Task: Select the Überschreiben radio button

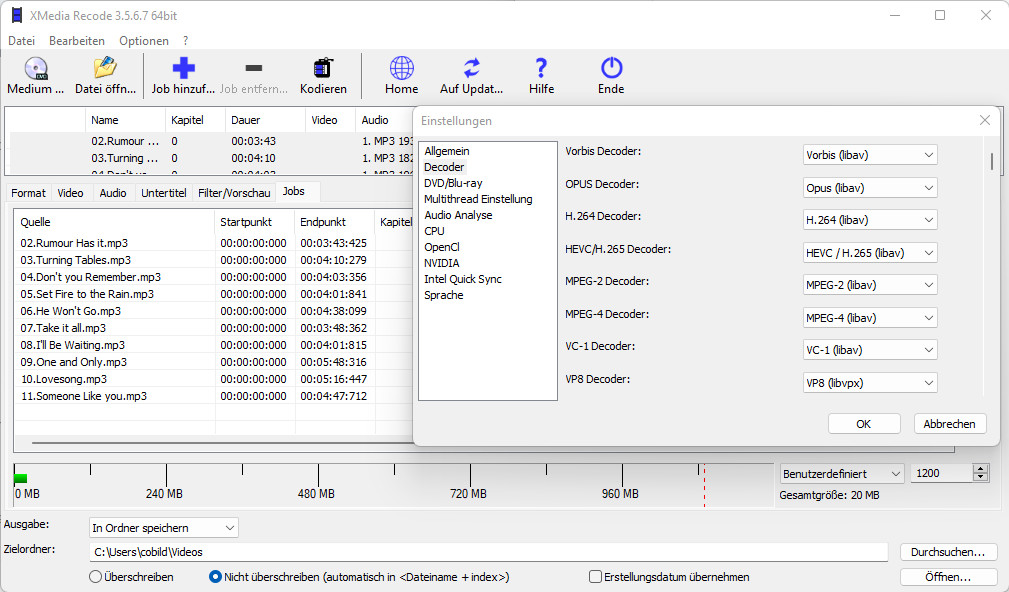Action: 96,576
